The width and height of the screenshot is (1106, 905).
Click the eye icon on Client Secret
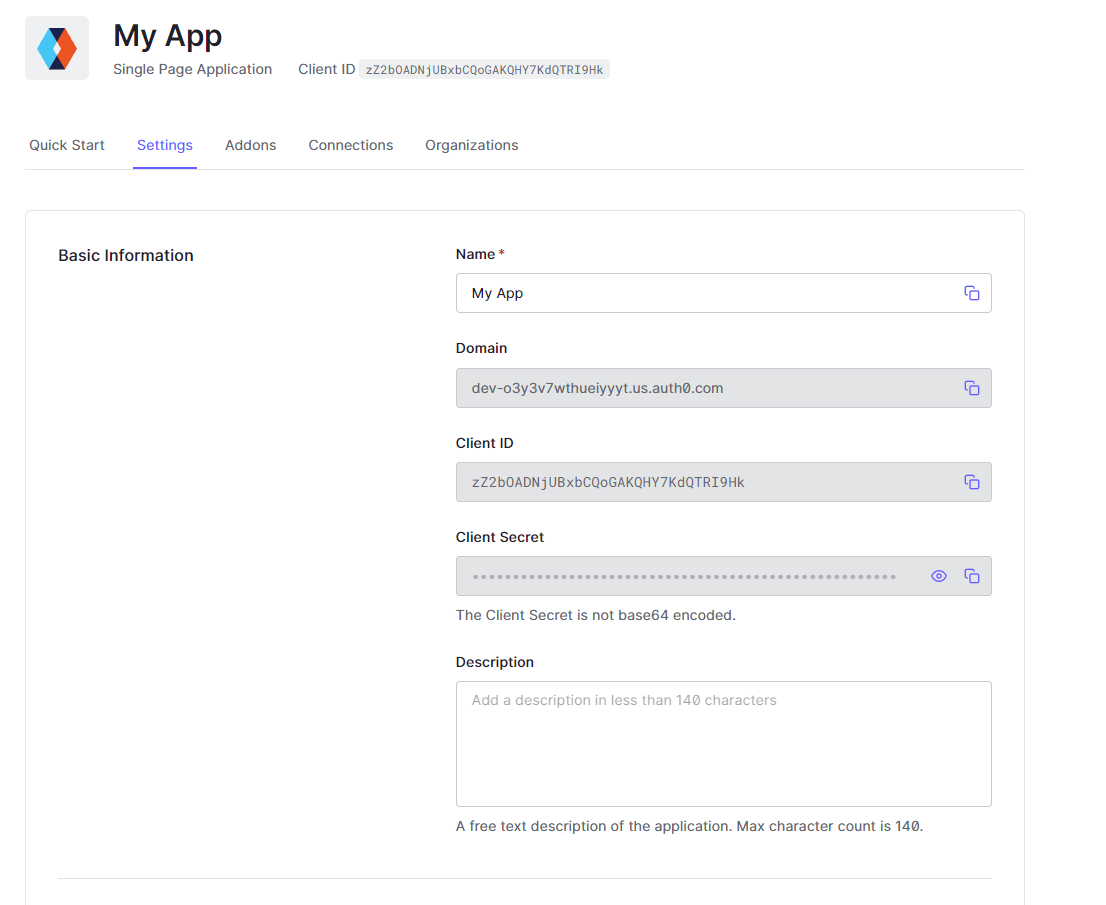938,575
